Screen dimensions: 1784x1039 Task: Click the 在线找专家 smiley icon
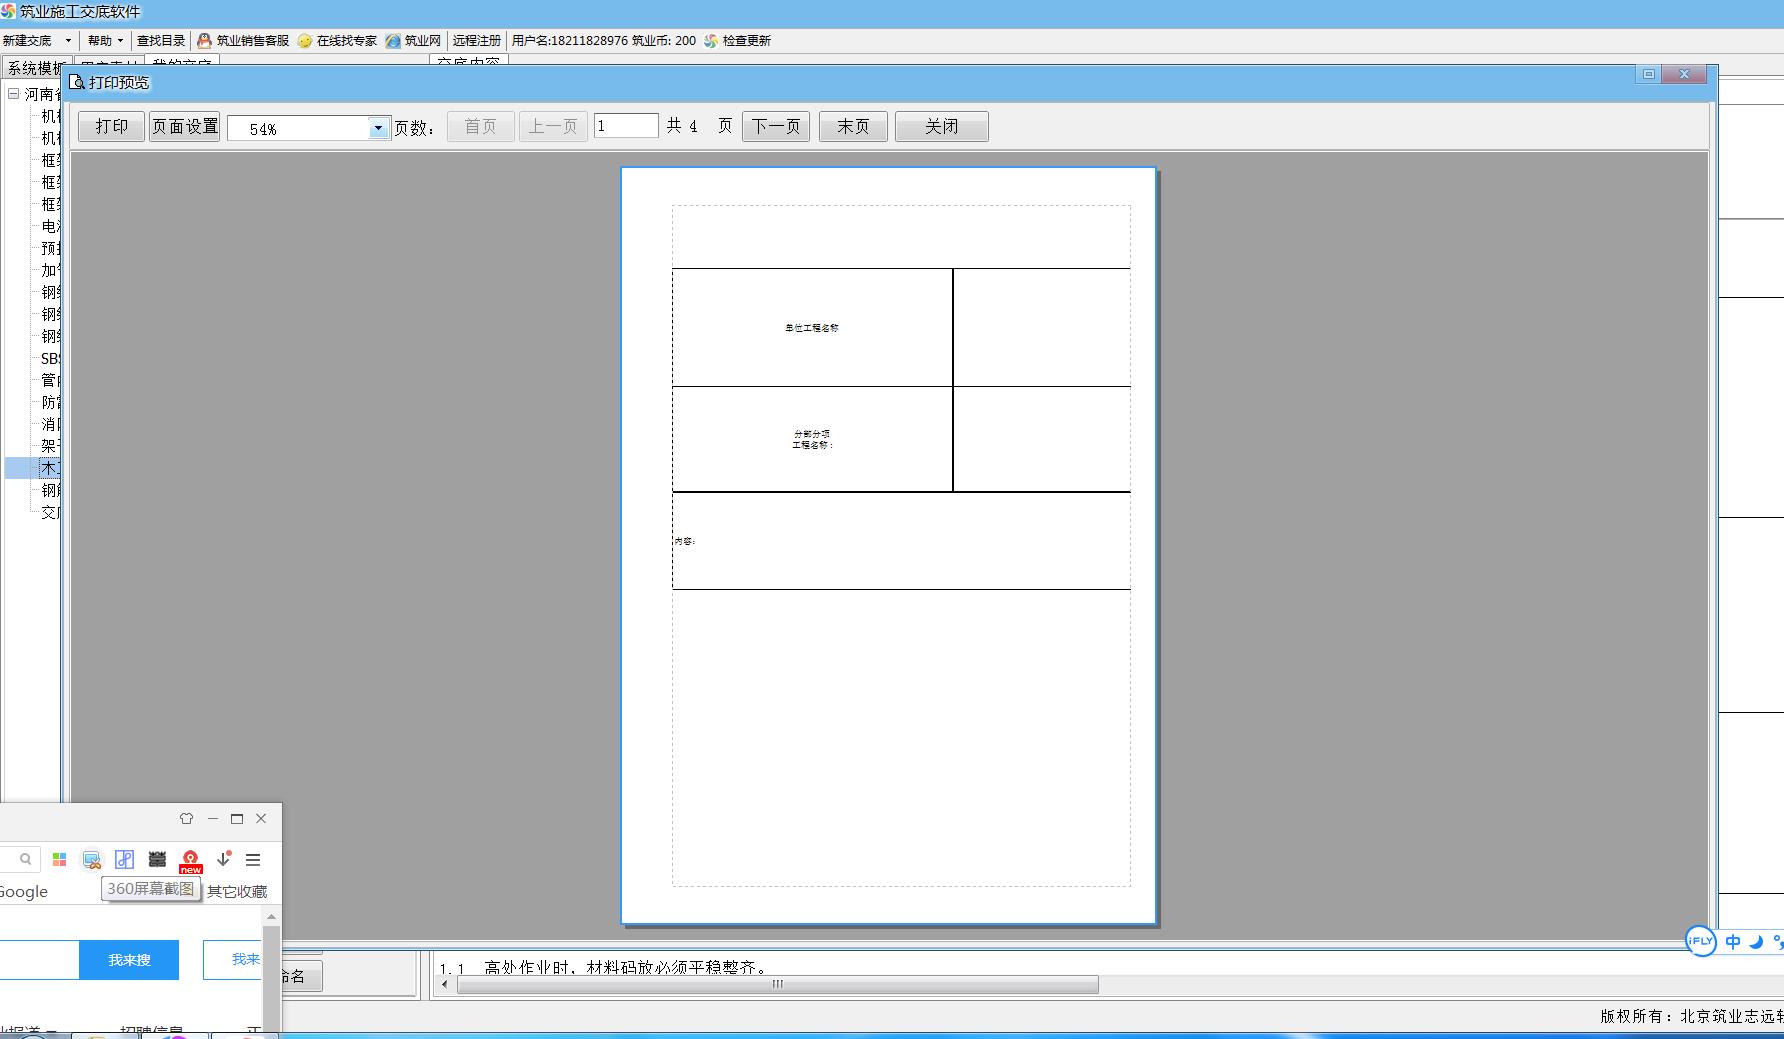305,41
